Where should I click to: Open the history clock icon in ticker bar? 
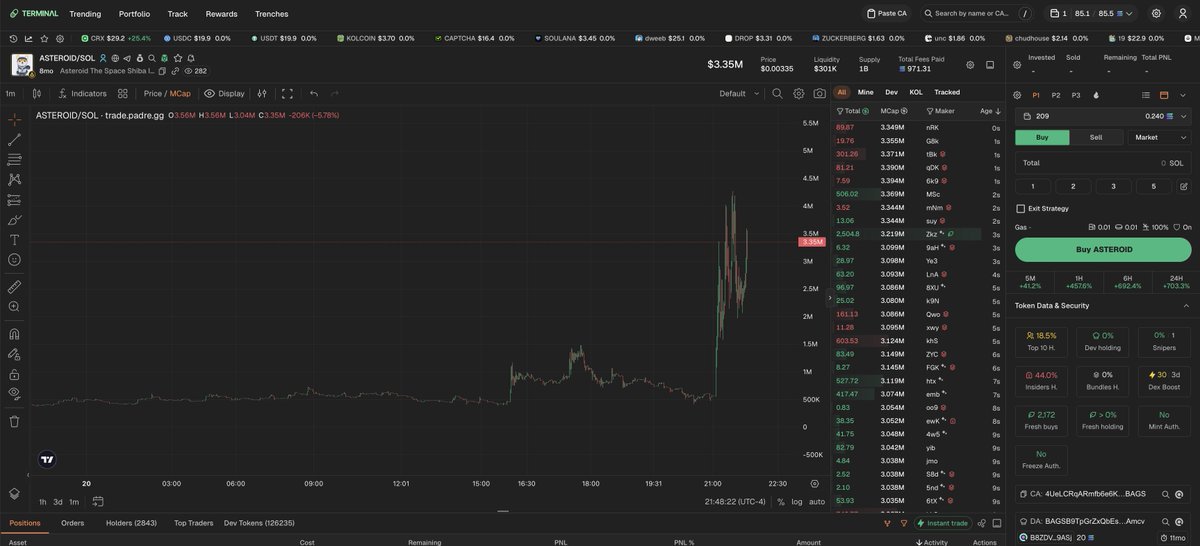pyautogui.click(x=13, y=38)
